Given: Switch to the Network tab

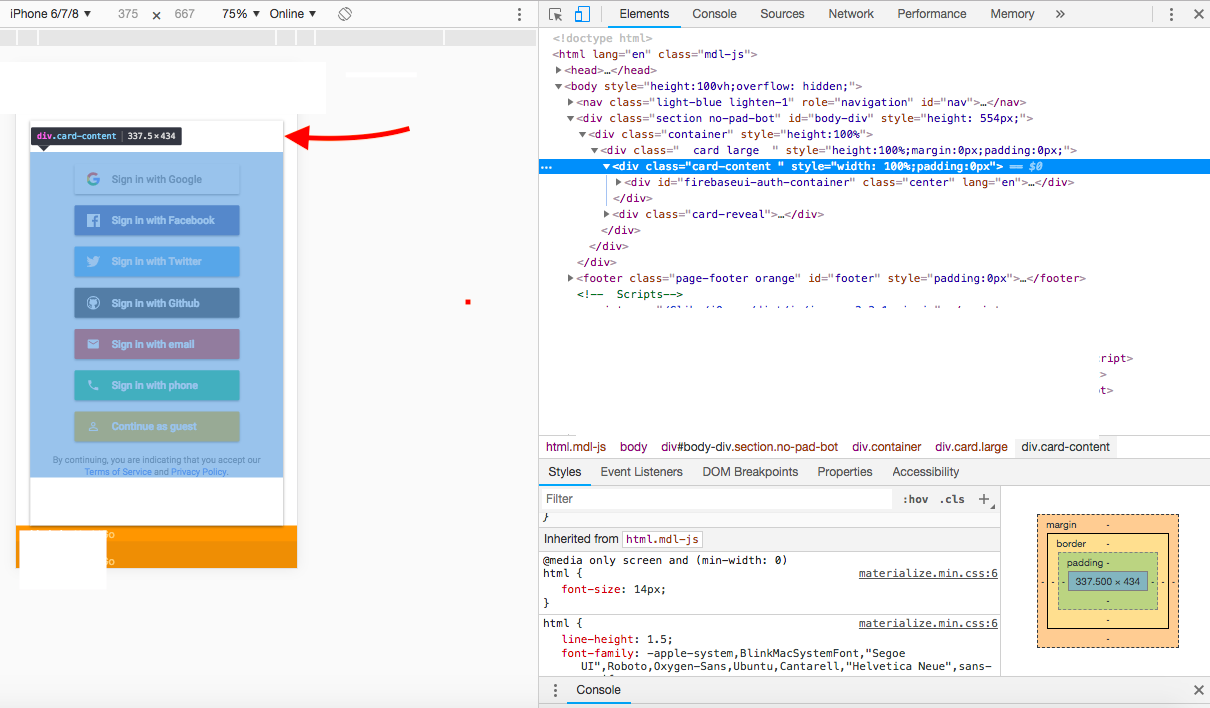Looking at the screenshot, I should pyautogui.click(x=850, y=14).
